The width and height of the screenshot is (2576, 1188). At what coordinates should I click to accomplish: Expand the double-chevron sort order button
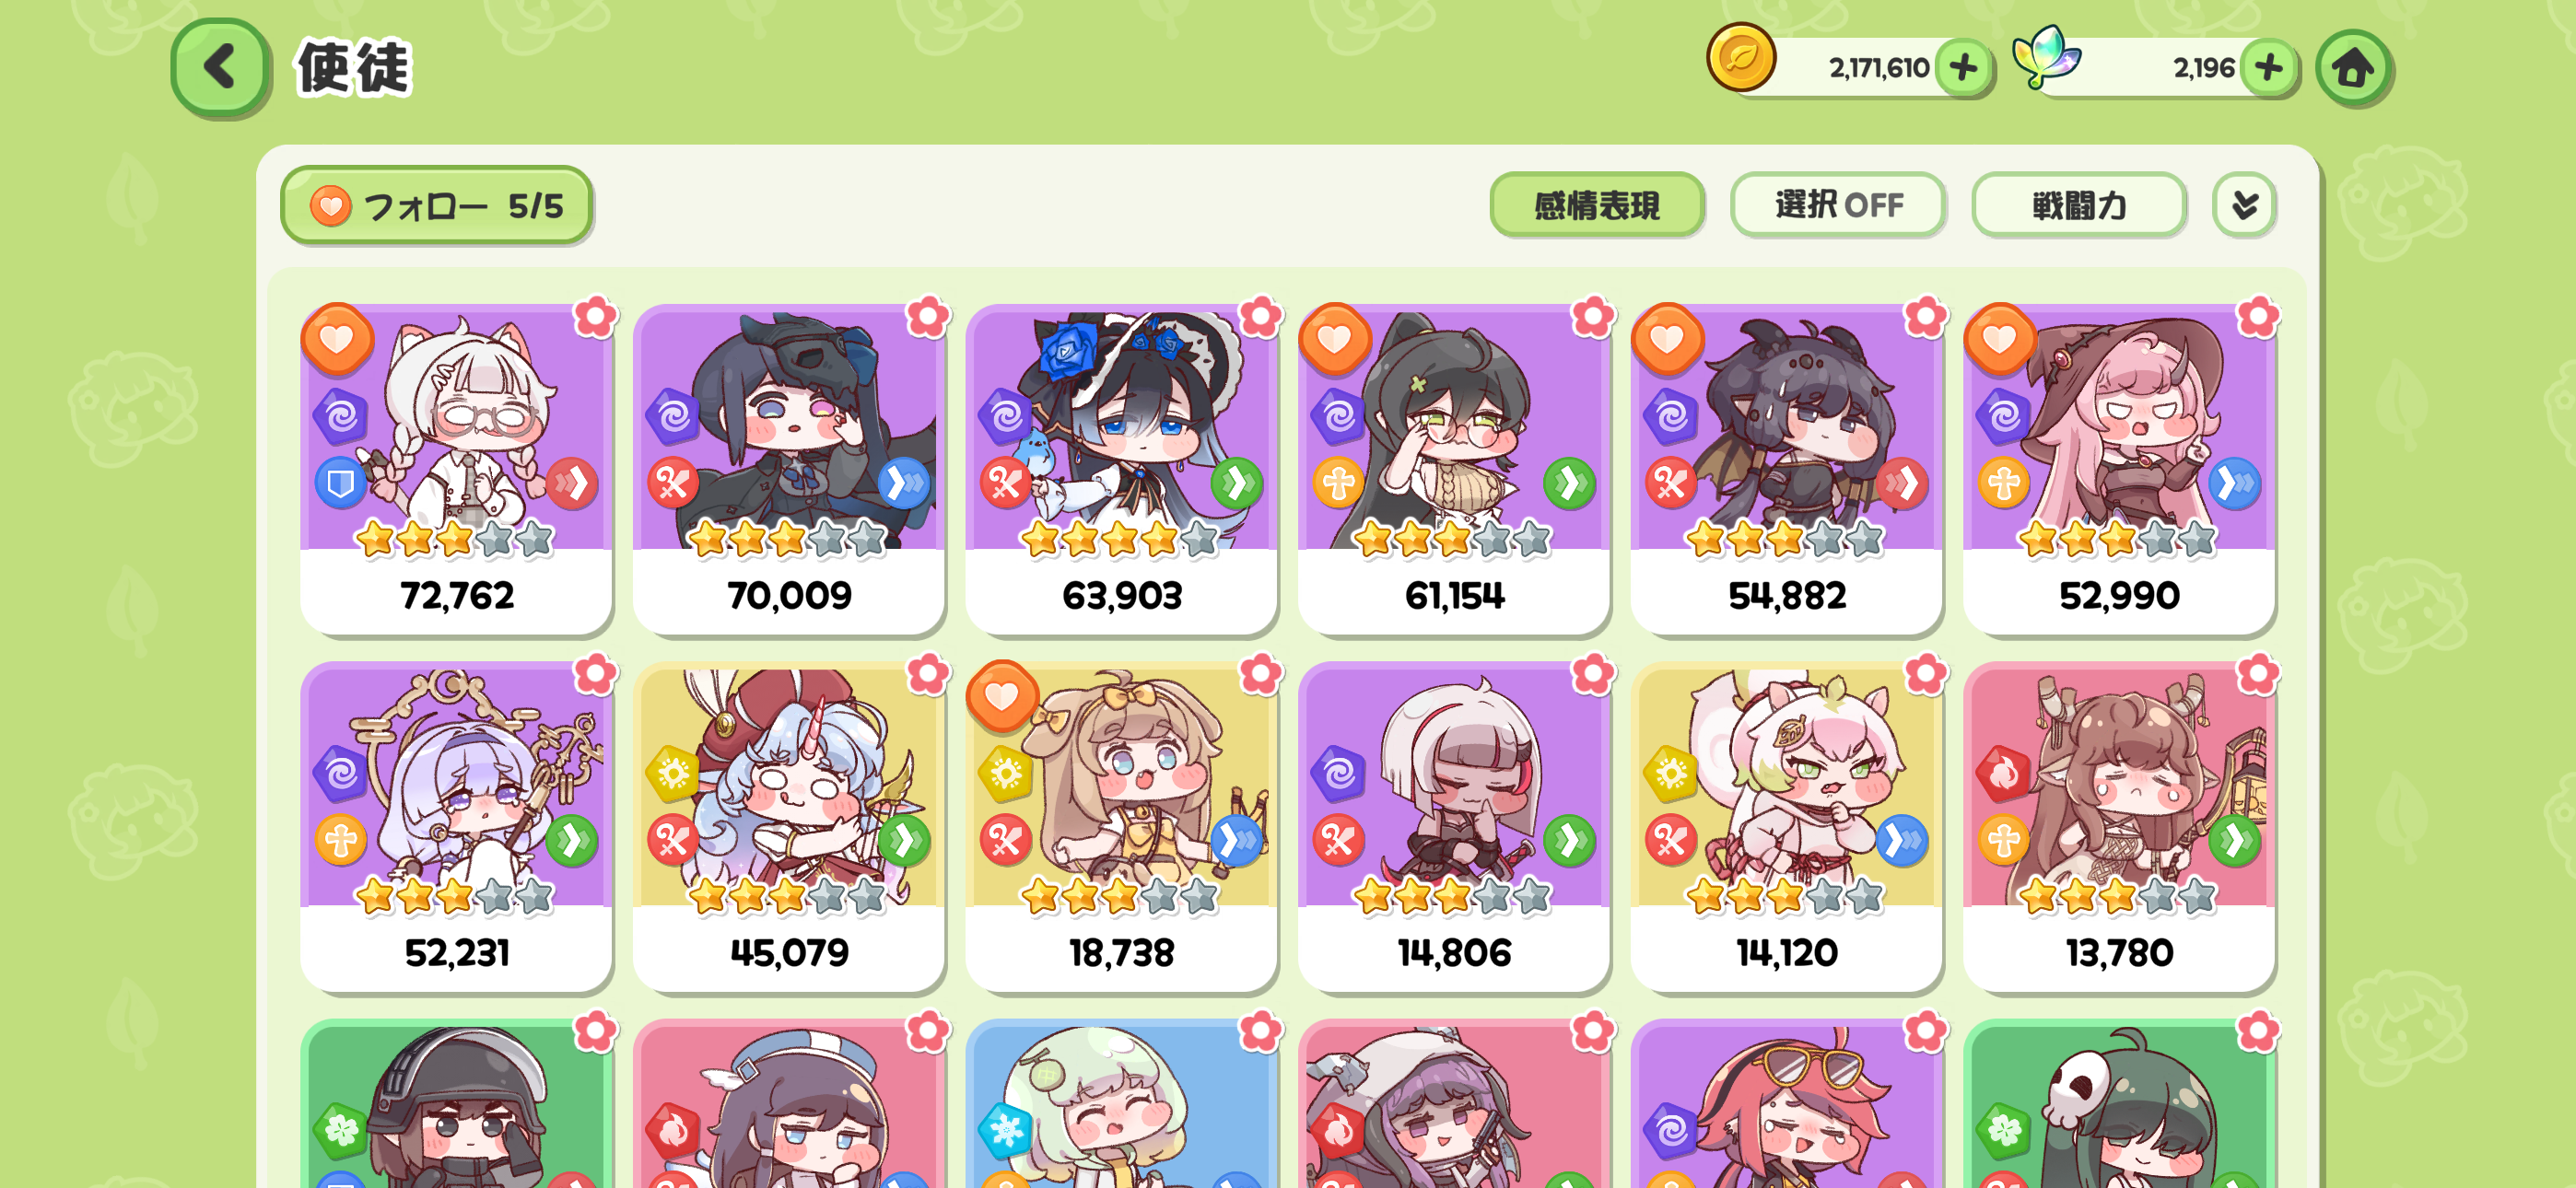[2244, 205]
